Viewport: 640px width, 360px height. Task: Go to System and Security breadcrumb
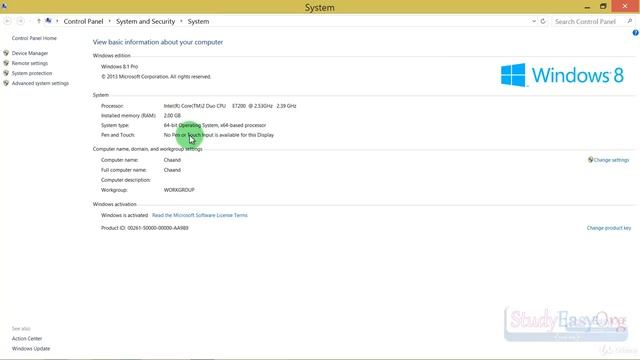pyautogui.click(x=145, y=21)
